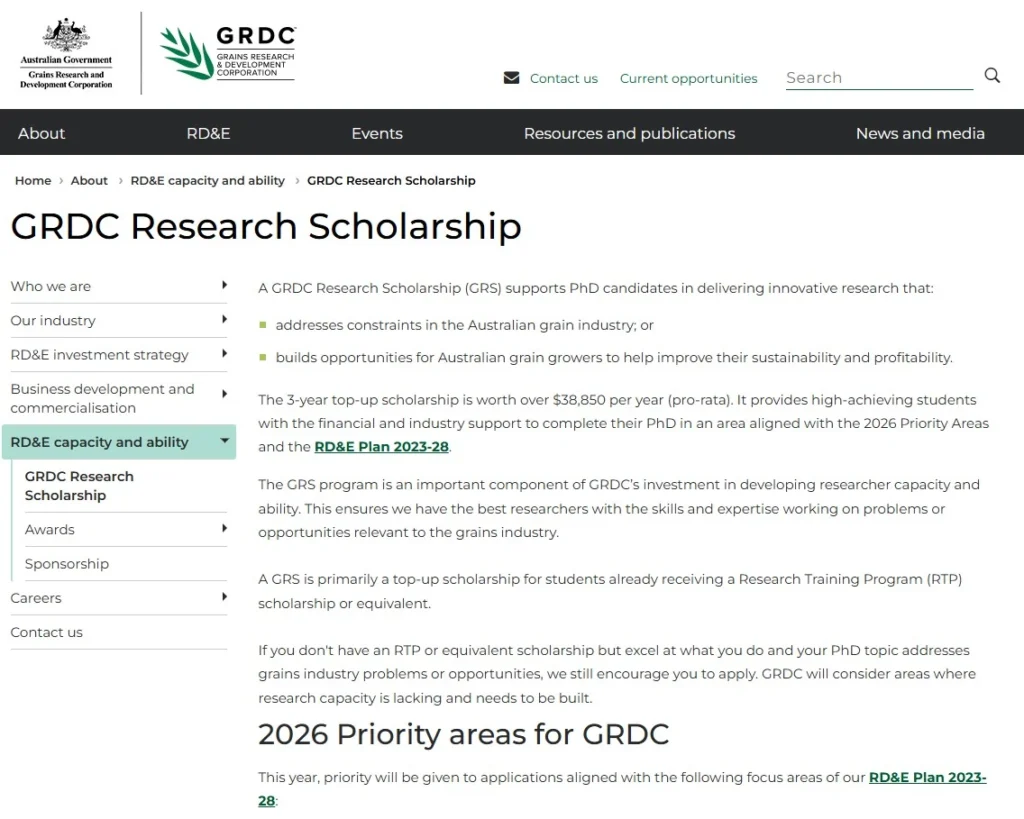Expand the Awards submenu arrow
1024x819 pixels.
point(225,529)
